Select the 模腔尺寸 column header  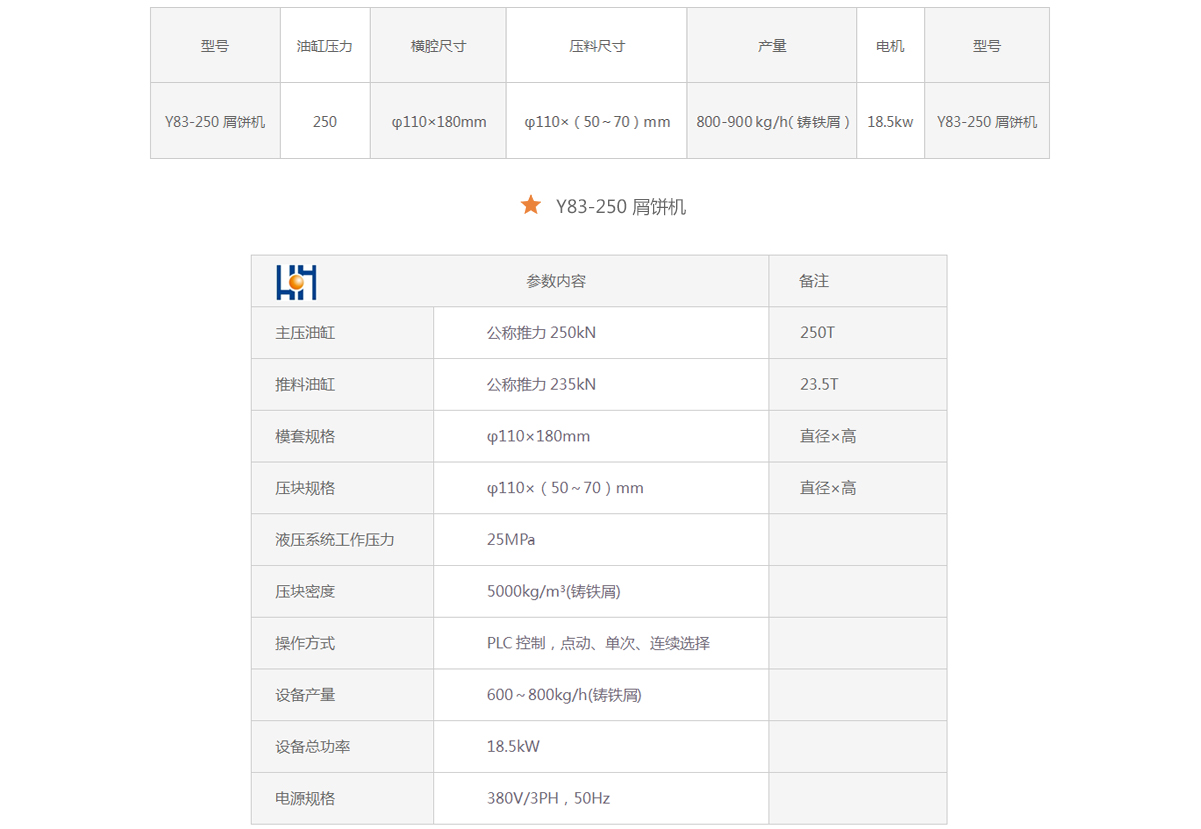[x=438, y=46]
